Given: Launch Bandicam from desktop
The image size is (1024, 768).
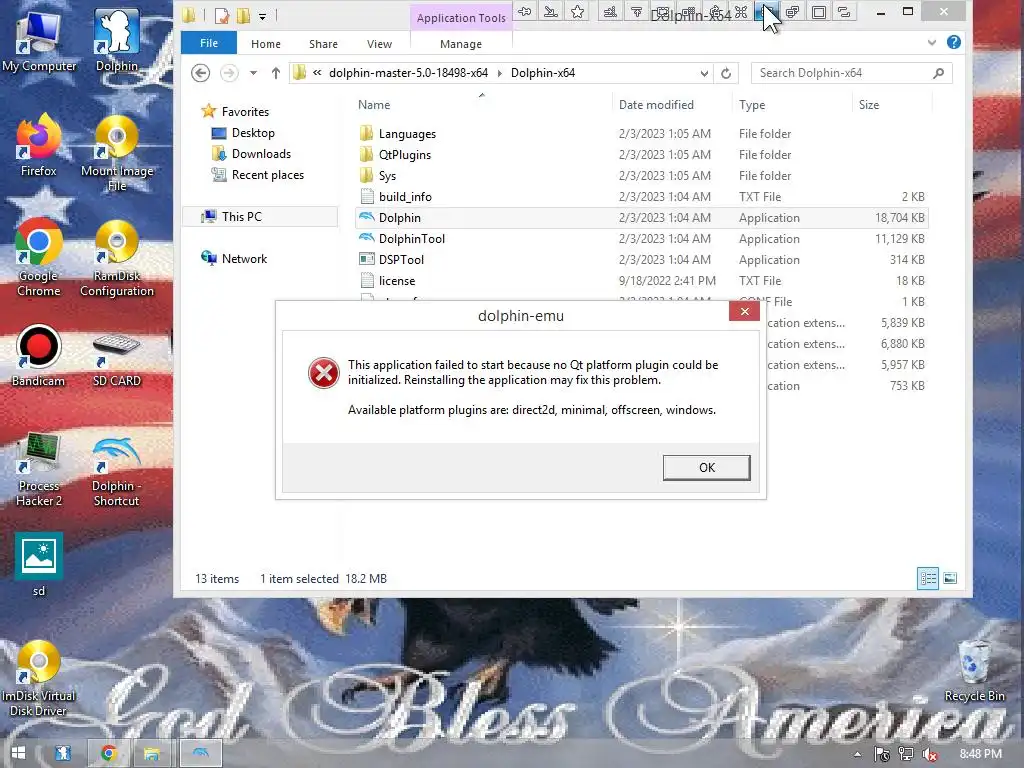Looking at the screenshot, I should (x=39, y=355).
